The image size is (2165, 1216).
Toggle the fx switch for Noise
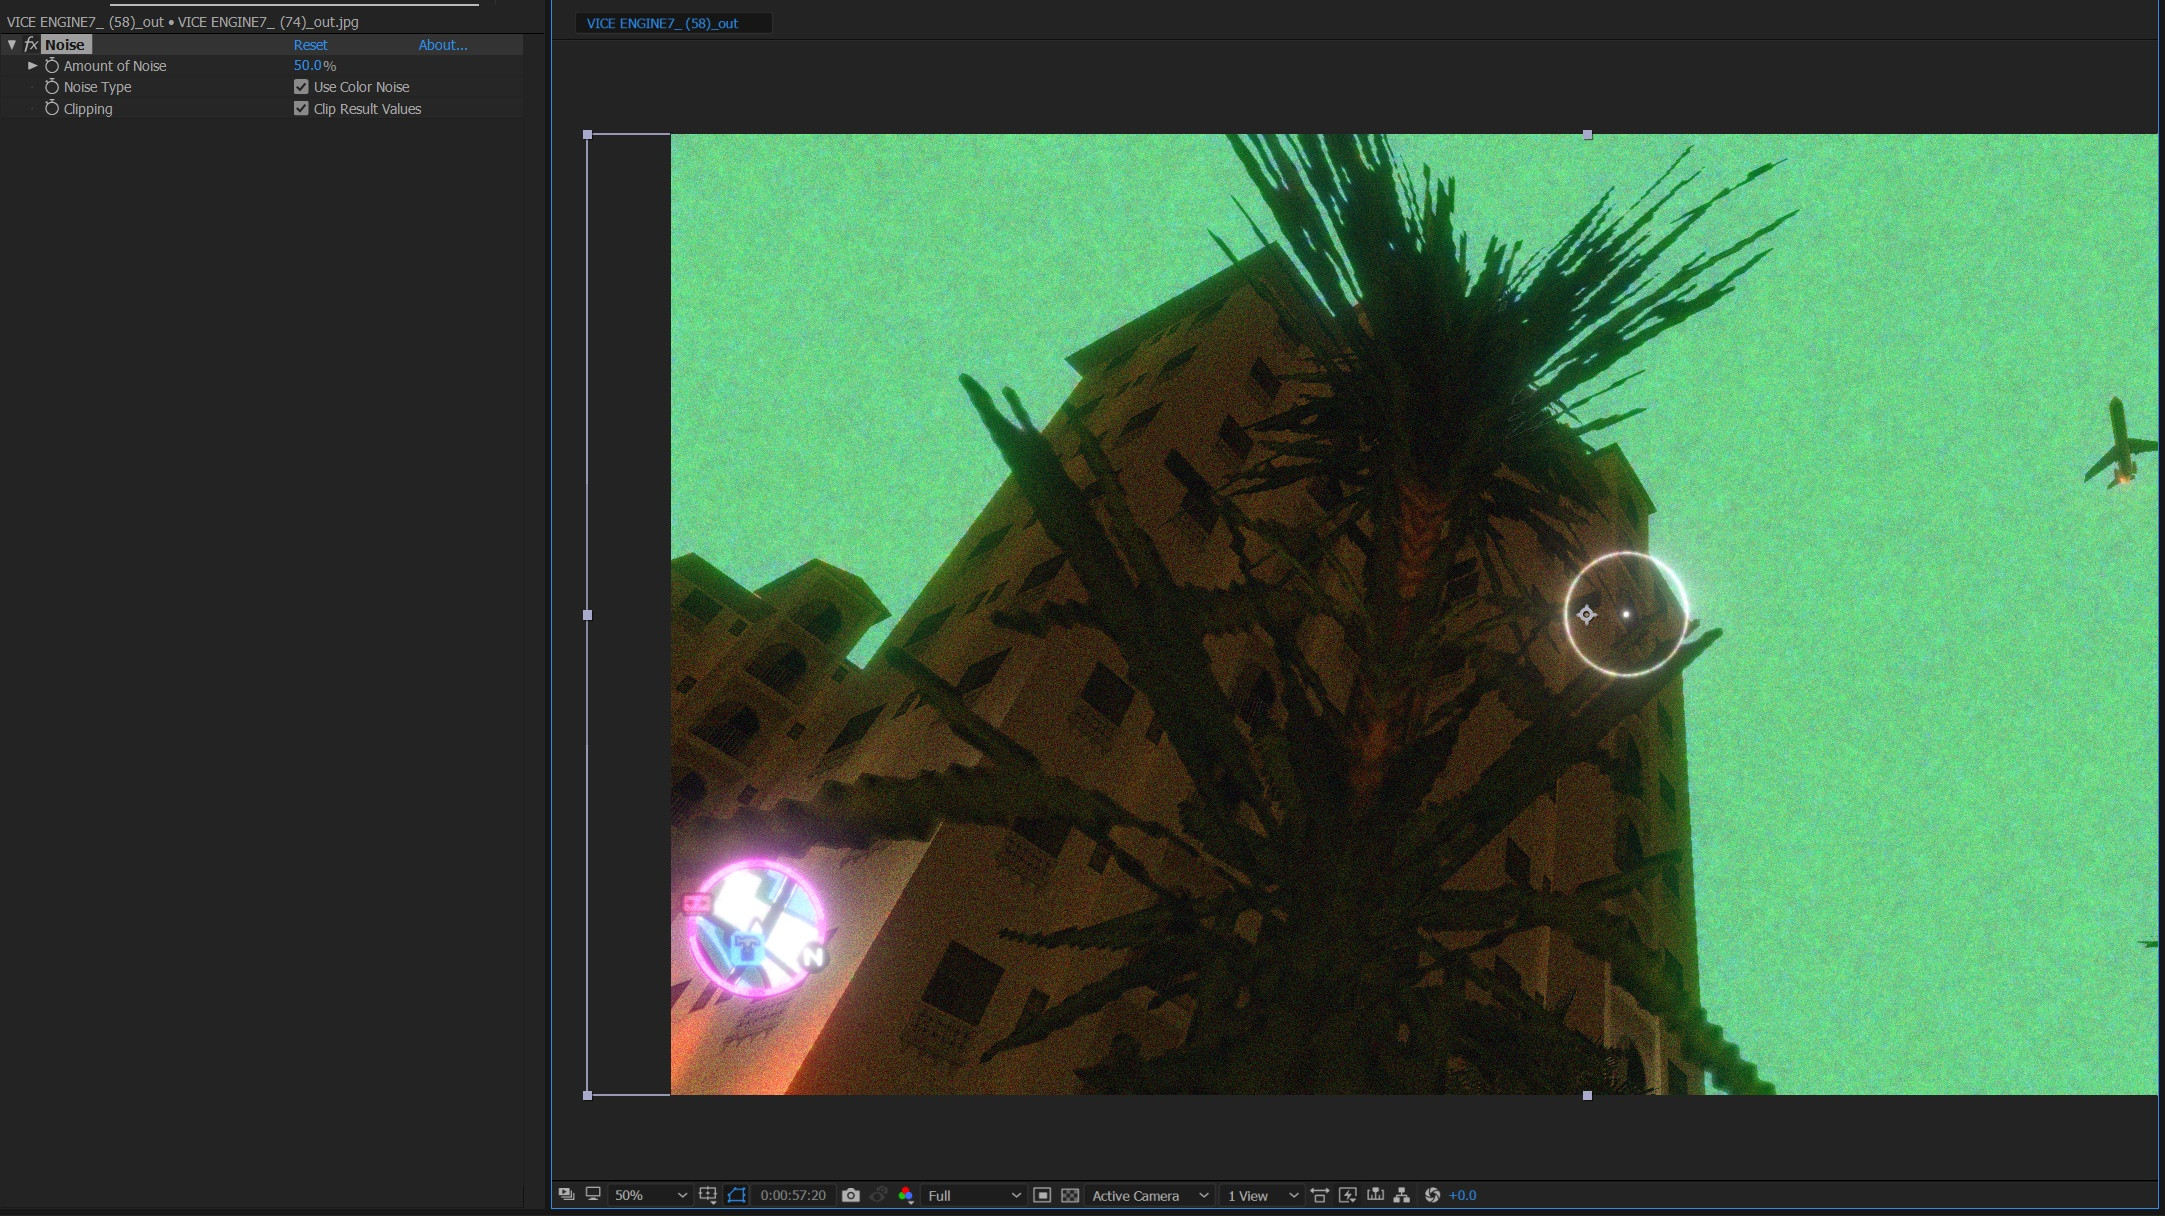(x=31, y=45)
